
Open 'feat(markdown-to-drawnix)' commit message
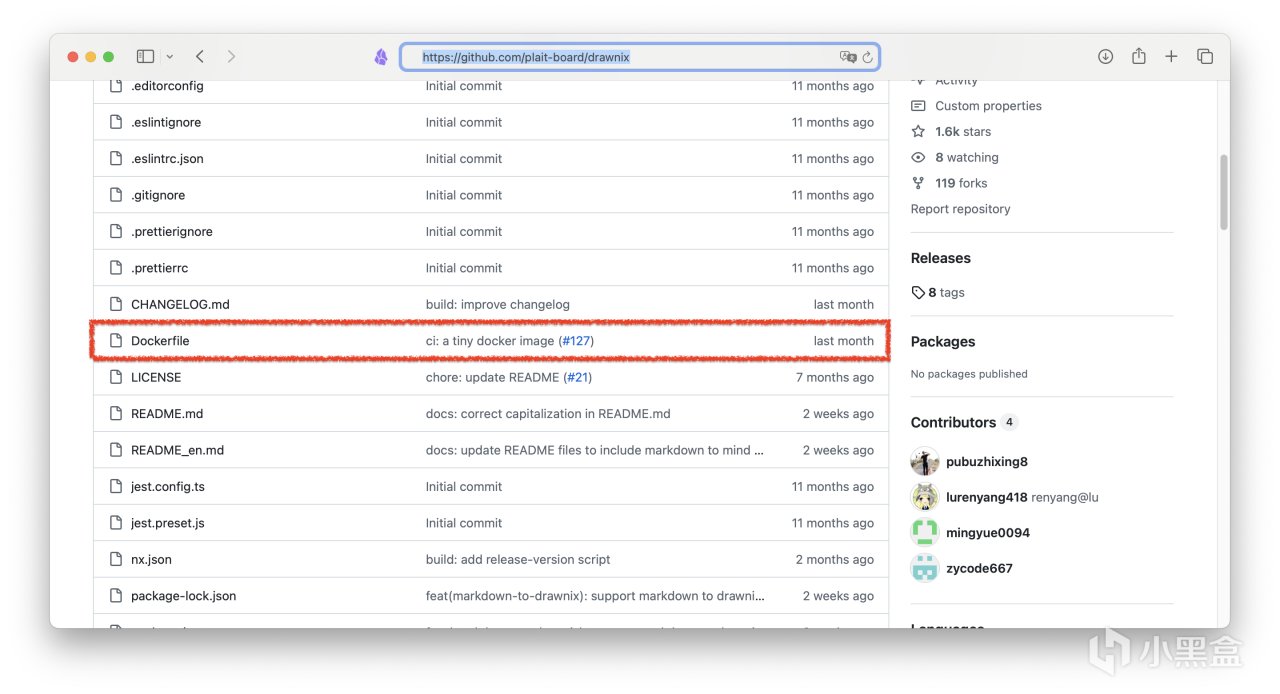tap(596, 596)
